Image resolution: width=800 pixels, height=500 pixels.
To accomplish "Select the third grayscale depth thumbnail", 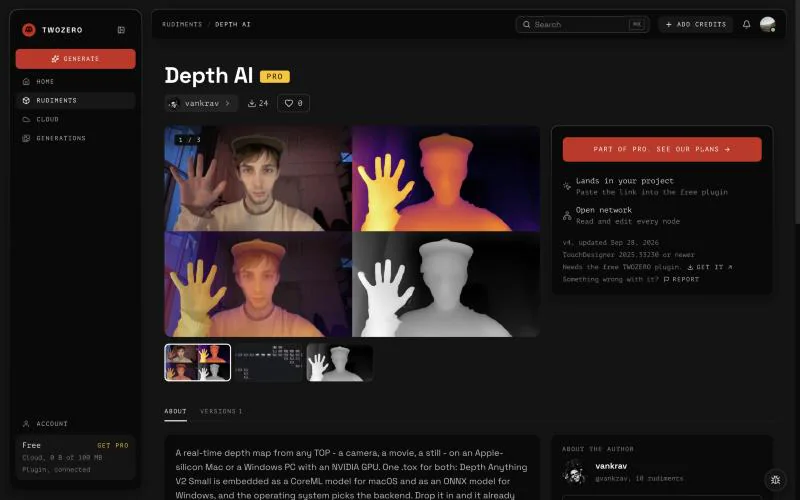I will tap(339, 362).
